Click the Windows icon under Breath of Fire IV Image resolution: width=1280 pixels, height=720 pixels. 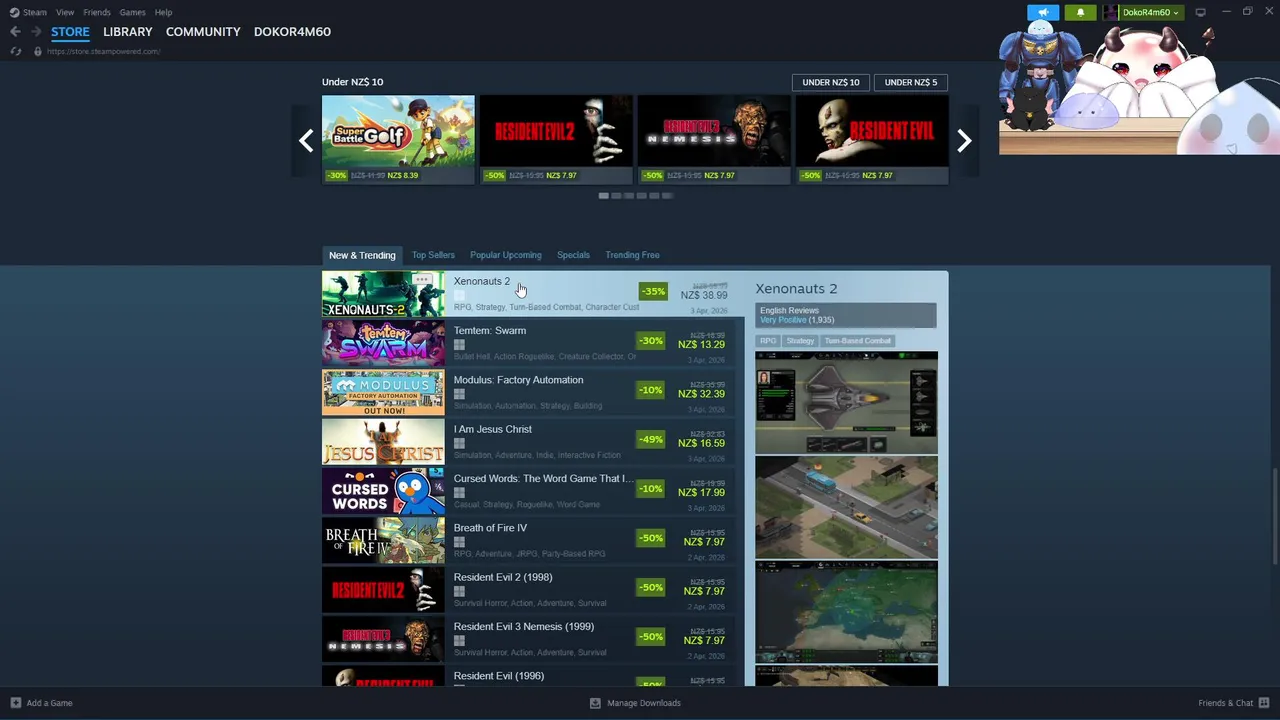[459, 542]
